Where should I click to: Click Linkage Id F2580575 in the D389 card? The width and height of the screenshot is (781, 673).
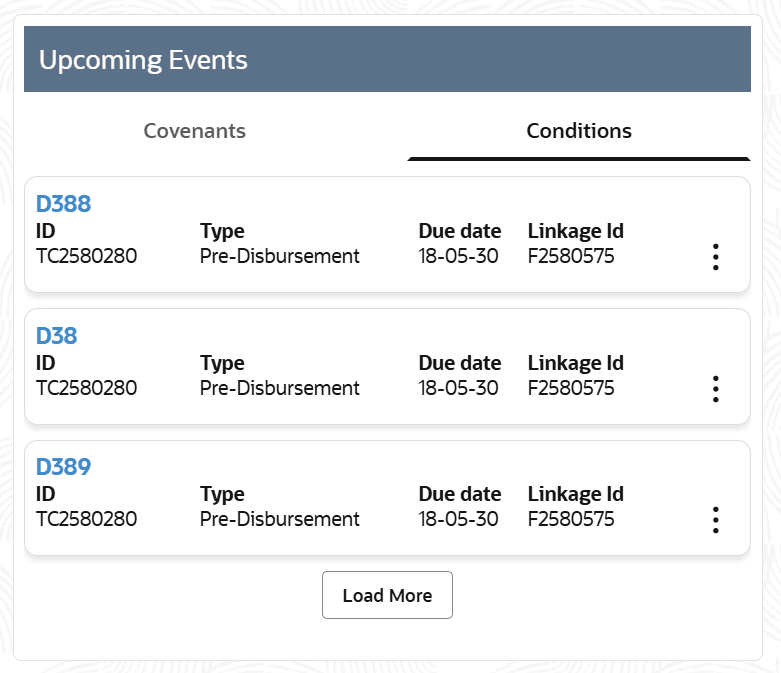(571, 520)
